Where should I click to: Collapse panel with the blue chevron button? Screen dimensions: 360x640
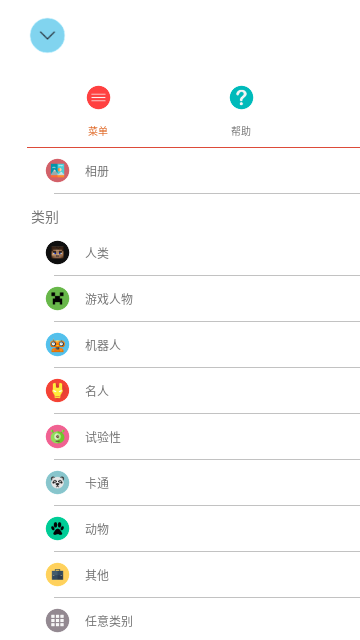pos(47,36)
